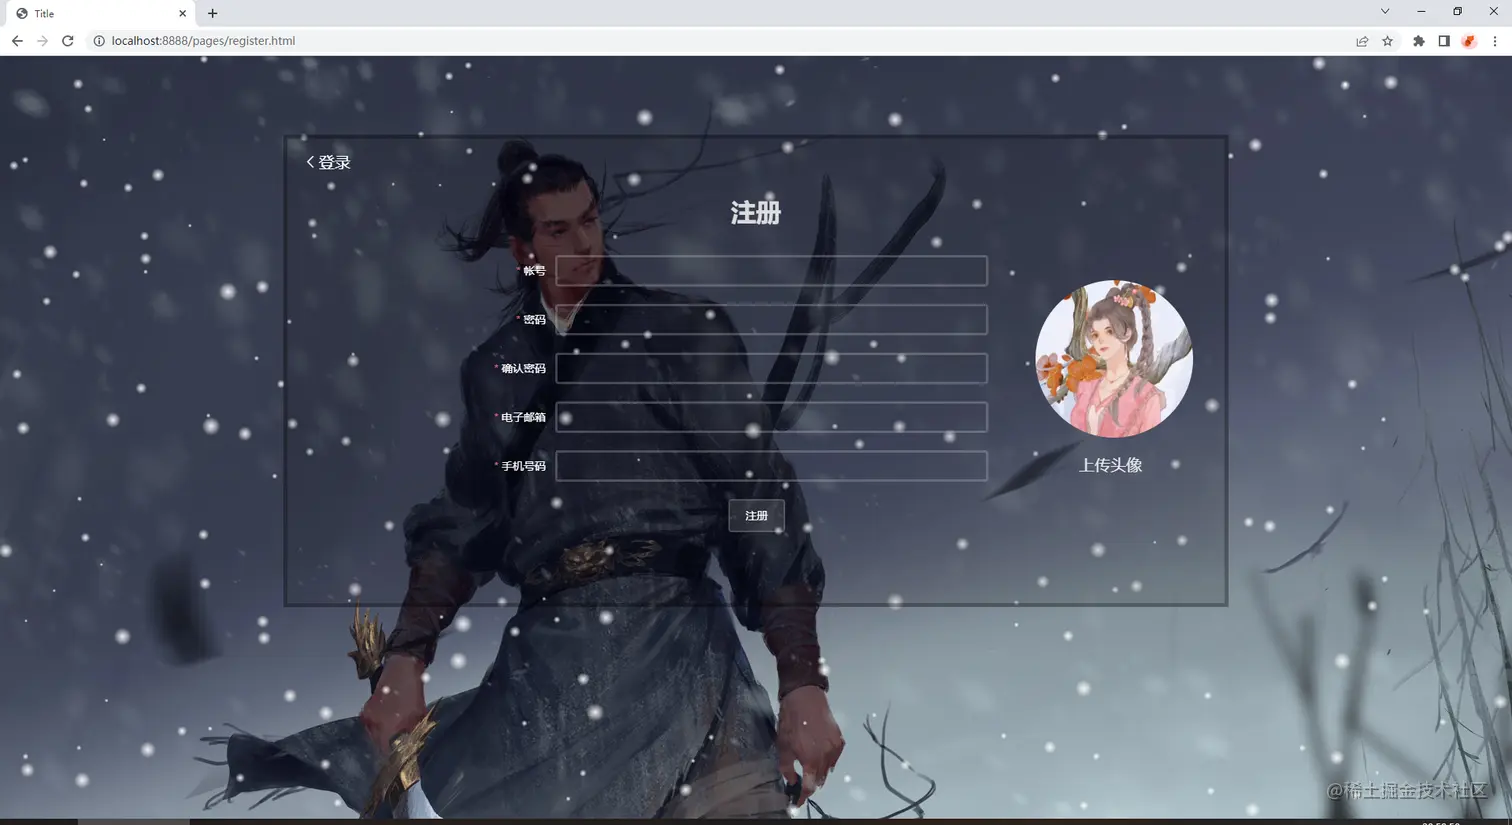Focus the 密码 input field
The height and width of the screenshot is (825, 1512).
click(x=771, y=320)
